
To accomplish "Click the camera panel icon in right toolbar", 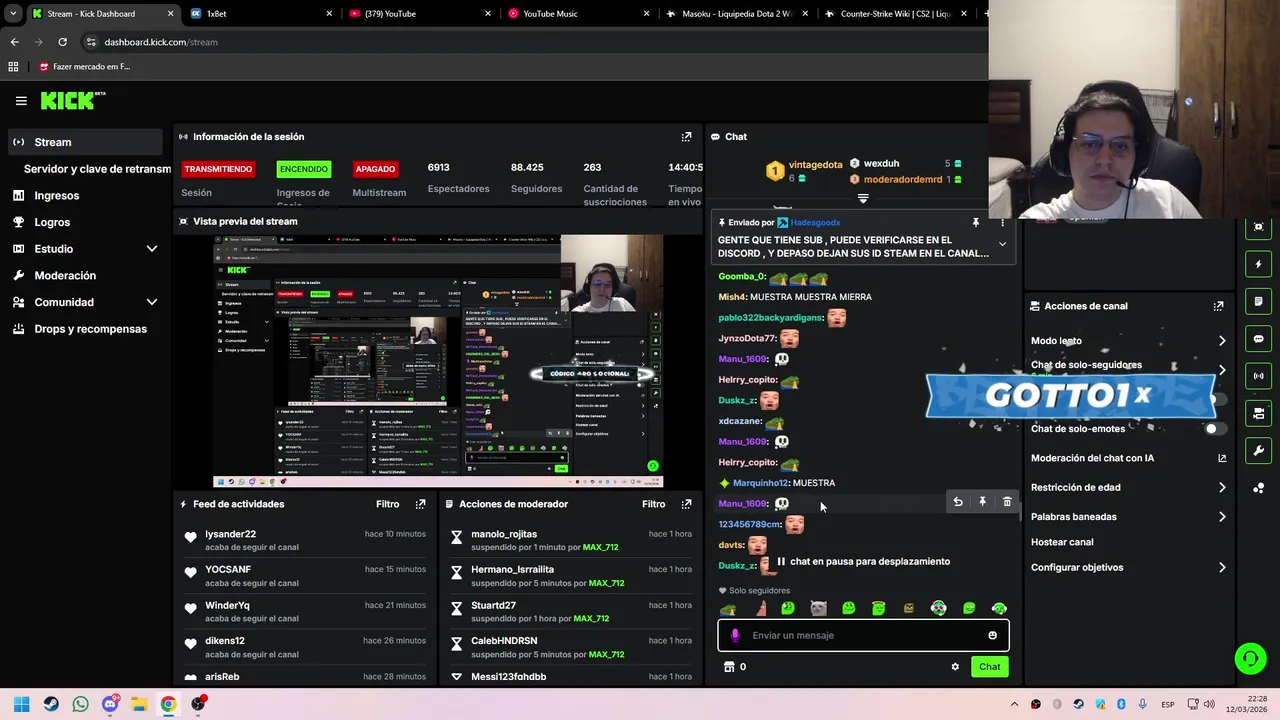I will (x=1258, y=413).
